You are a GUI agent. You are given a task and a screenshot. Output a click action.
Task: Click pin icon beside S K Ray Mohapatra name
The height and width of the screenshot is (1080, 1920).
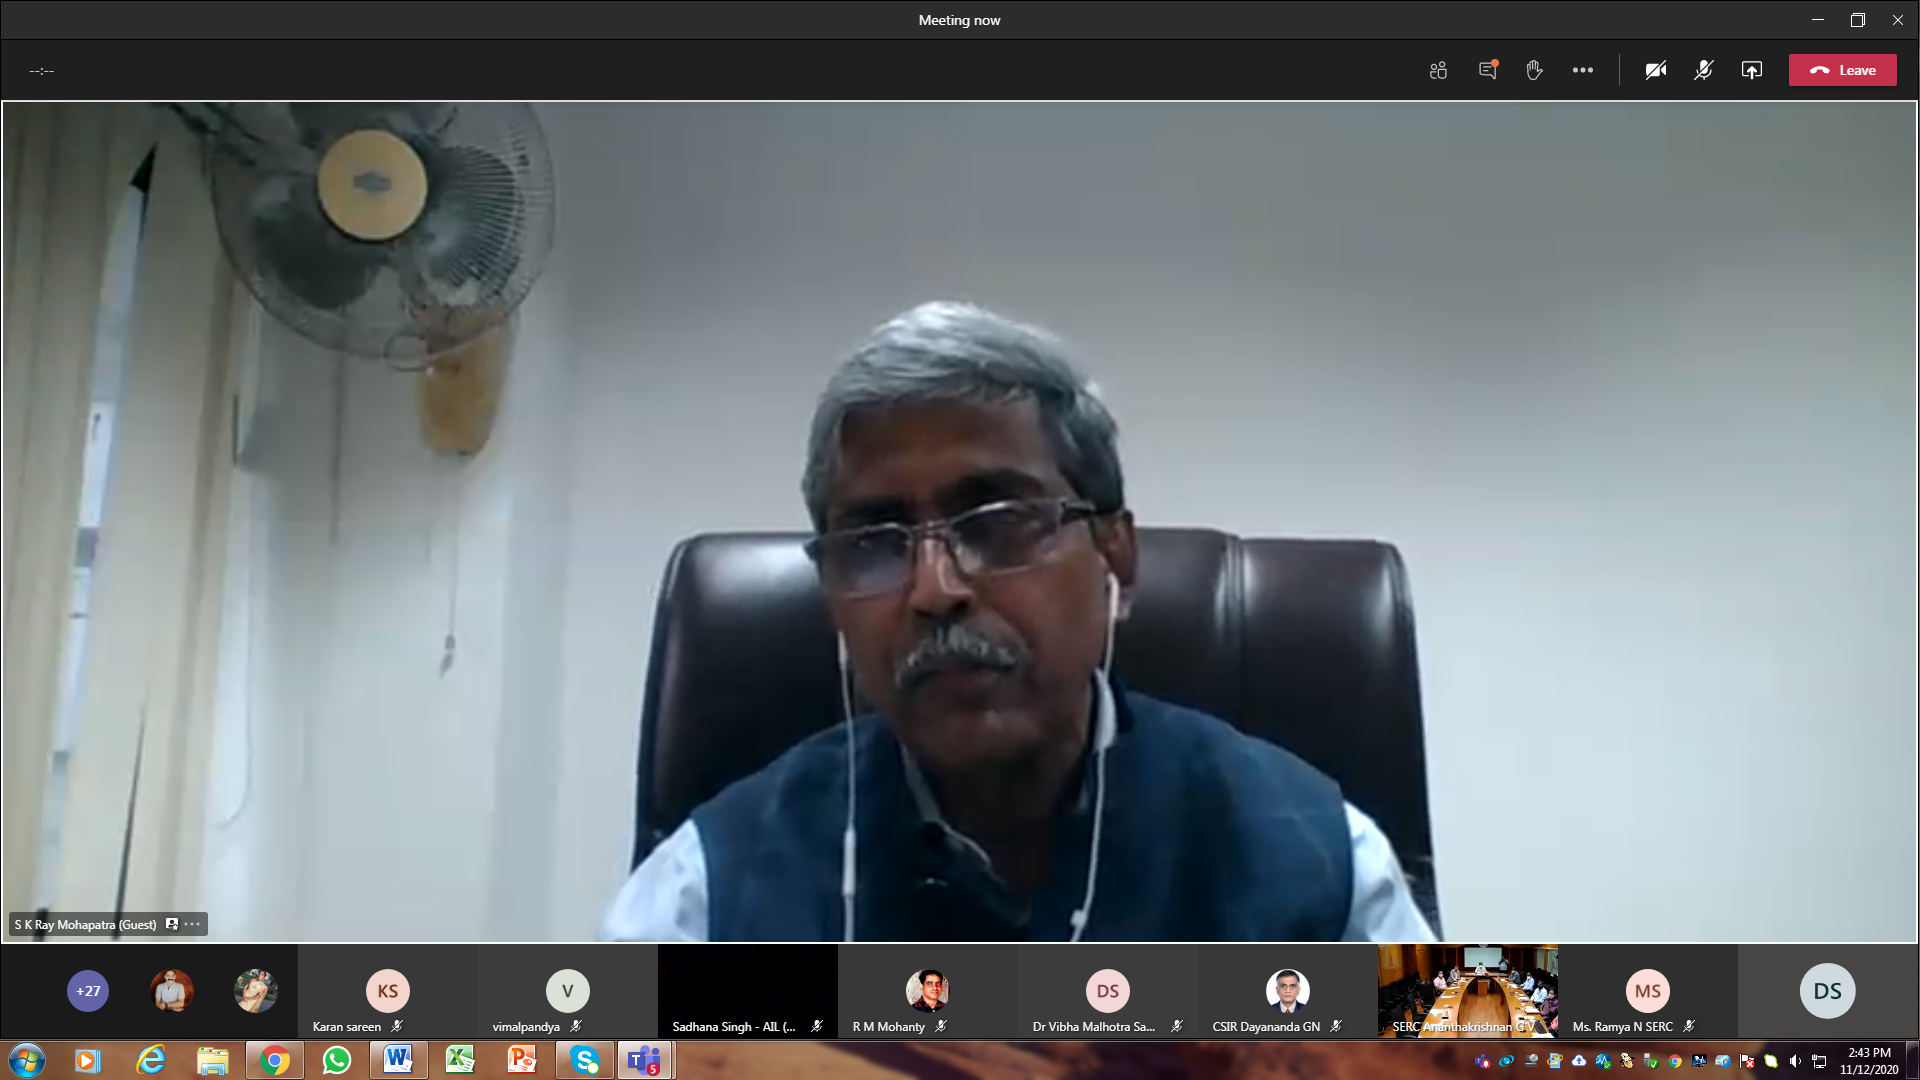[x=172, y=924]
